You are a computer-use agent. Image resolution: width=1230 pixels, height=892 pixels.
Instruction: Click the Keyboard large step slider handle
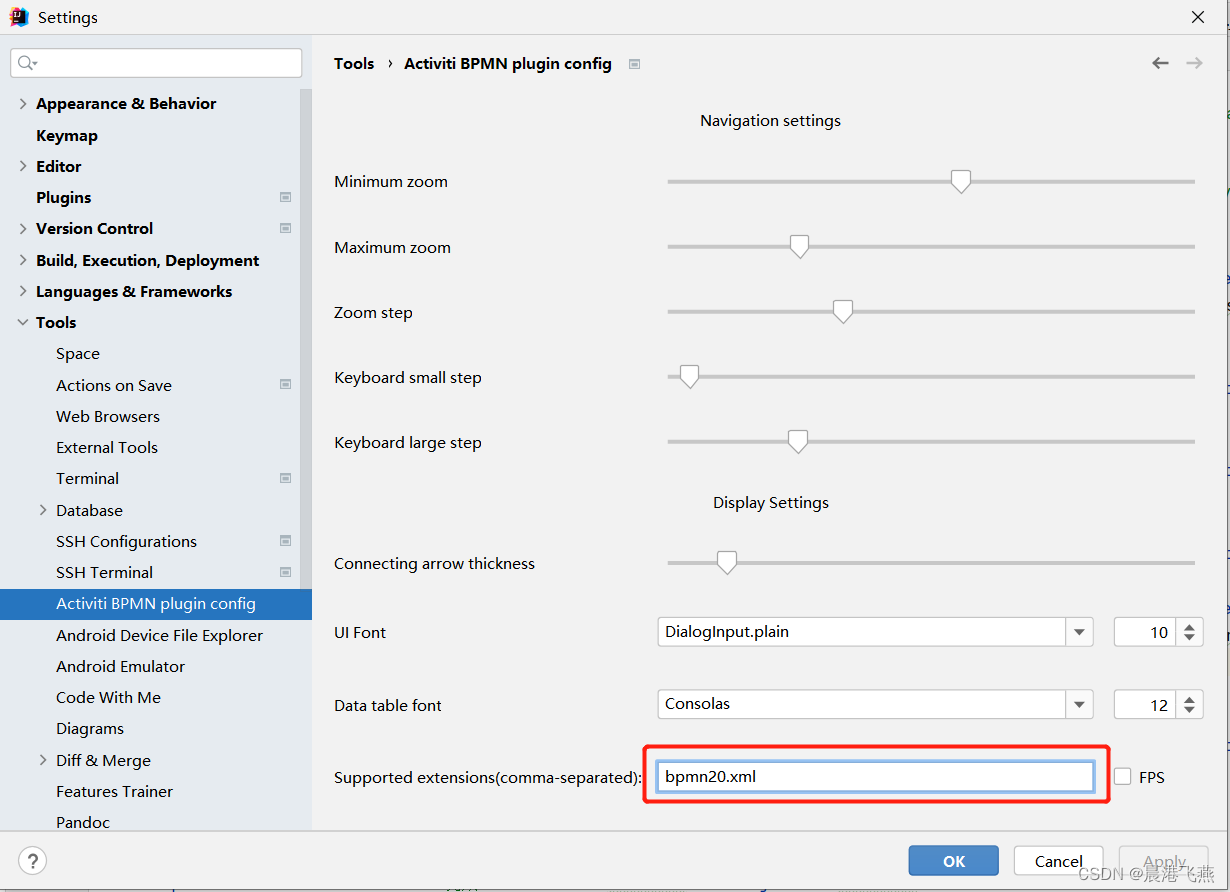coord(797,441)
